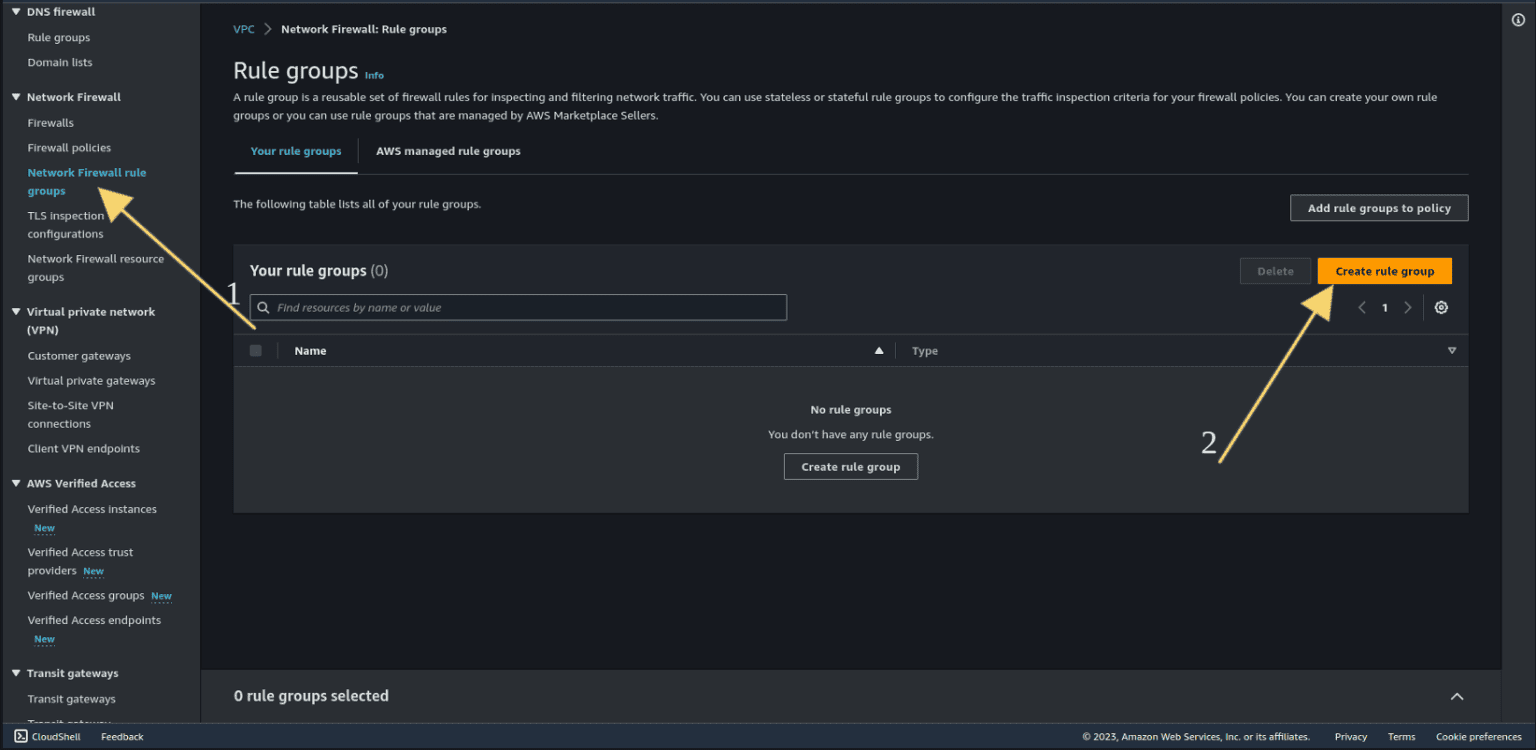Image resolution: width=1536 pixels, height=750 pixels.
Task: Click the orange Create rule group button
Action: pyautogui.click(x=1384, y=270)
